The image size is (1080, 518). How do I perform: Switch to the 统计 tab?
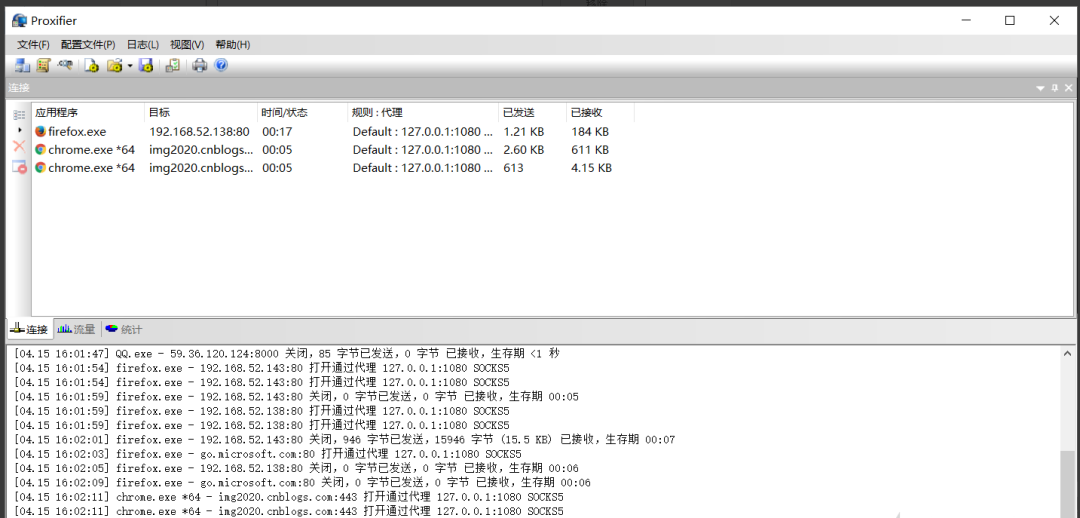(x=124, y=329)
